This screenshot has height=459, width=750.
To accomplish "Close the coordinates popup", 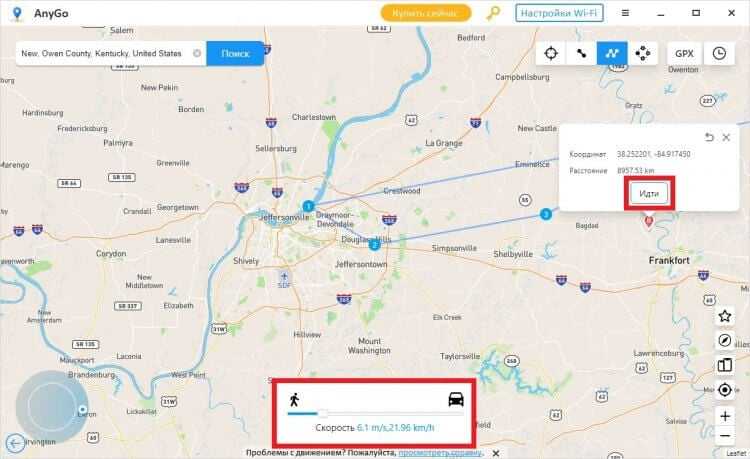I will pos(726,137).
